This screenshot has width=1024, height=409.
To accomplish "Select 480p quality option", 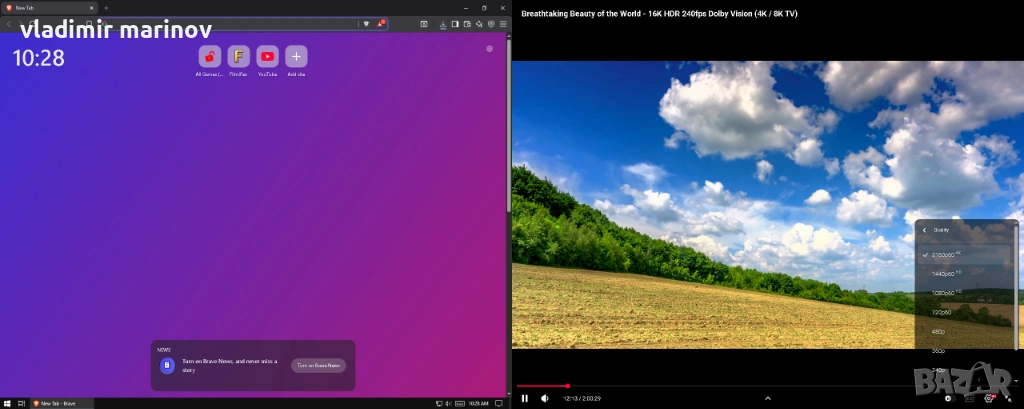I will click(965, 332).
